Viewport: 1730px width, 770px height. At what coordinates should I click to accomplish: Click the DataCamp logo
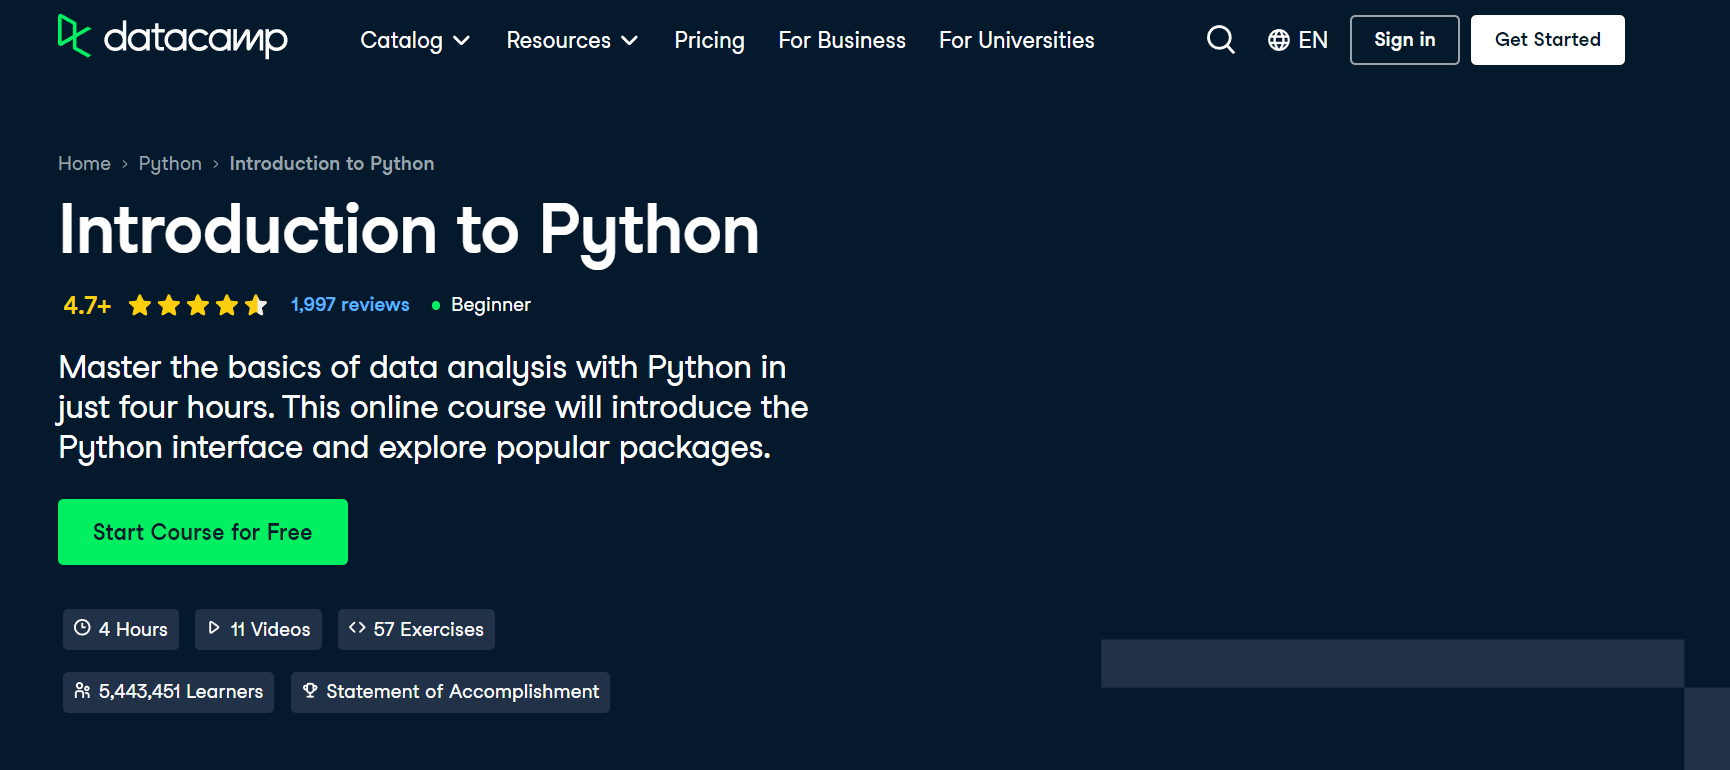173,37
